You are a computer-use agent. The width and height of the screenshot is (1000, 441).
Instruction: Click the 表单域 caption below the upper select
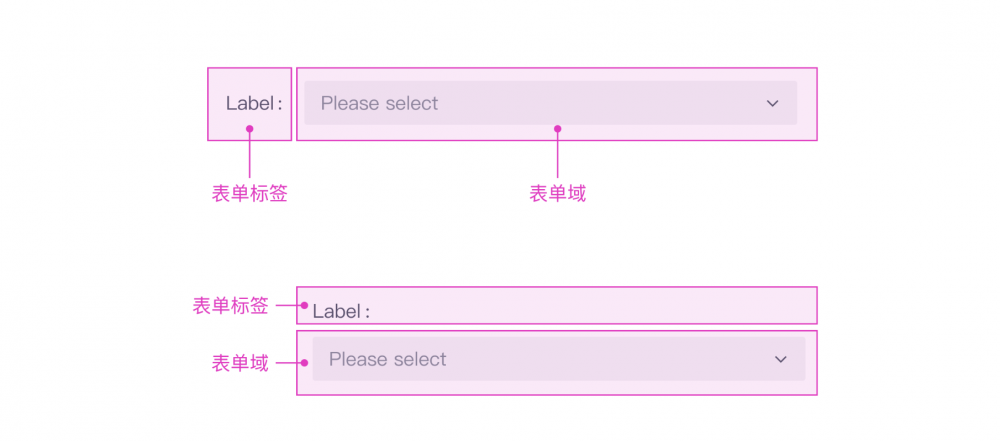pyautogui.click(x=557, y=194)
